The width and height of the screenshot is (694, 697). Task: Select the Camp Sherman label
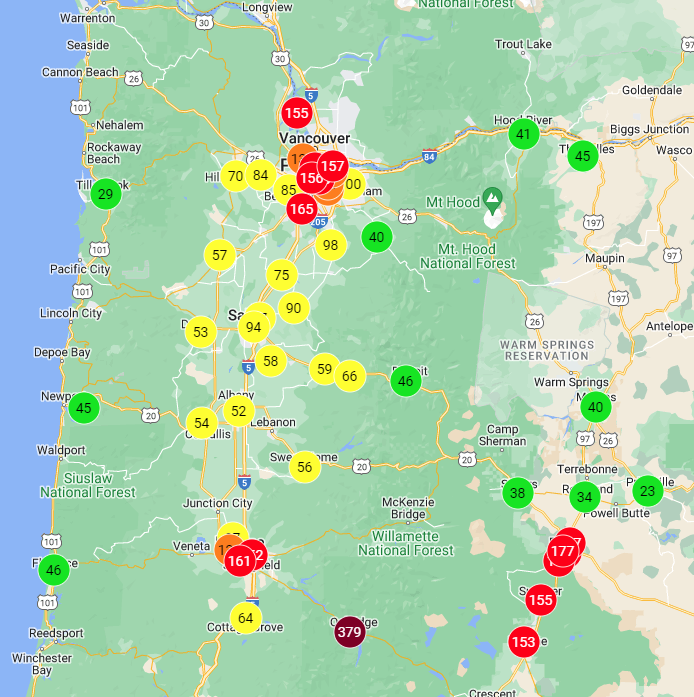[502, 435]
